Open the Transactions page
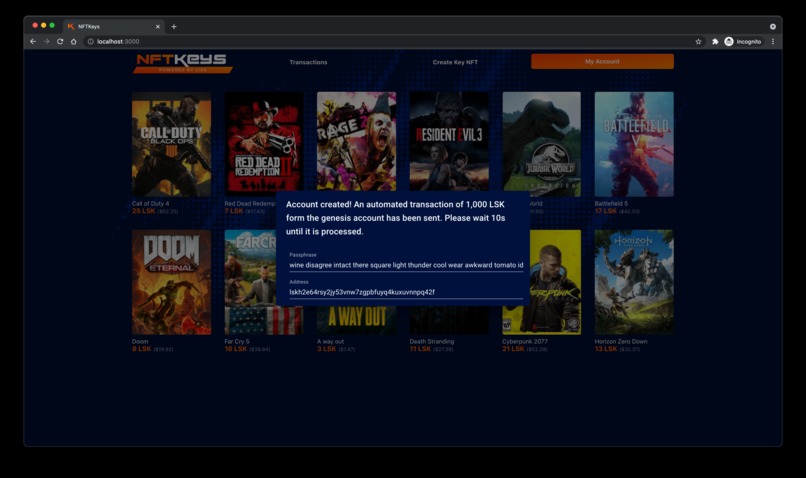Image resolution: width=806 pixels, height=478 pixels. point(308,62)
